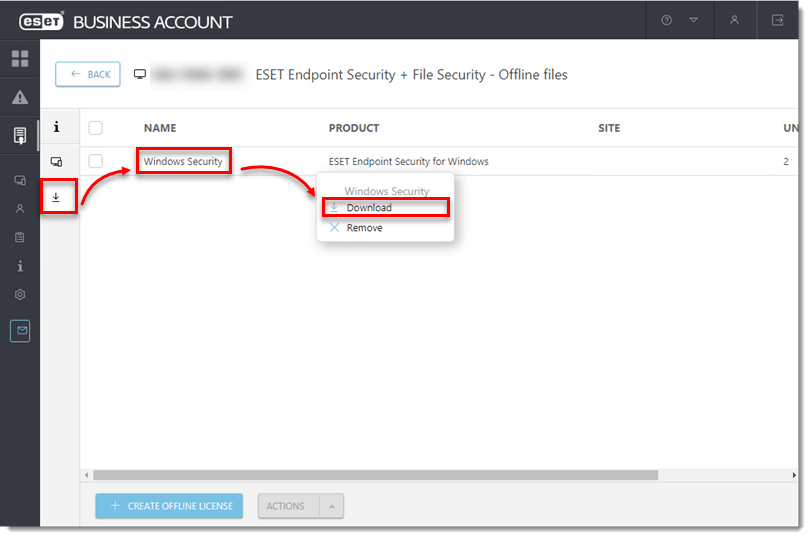Click the scrollbar left arrow

pos(86,475)
